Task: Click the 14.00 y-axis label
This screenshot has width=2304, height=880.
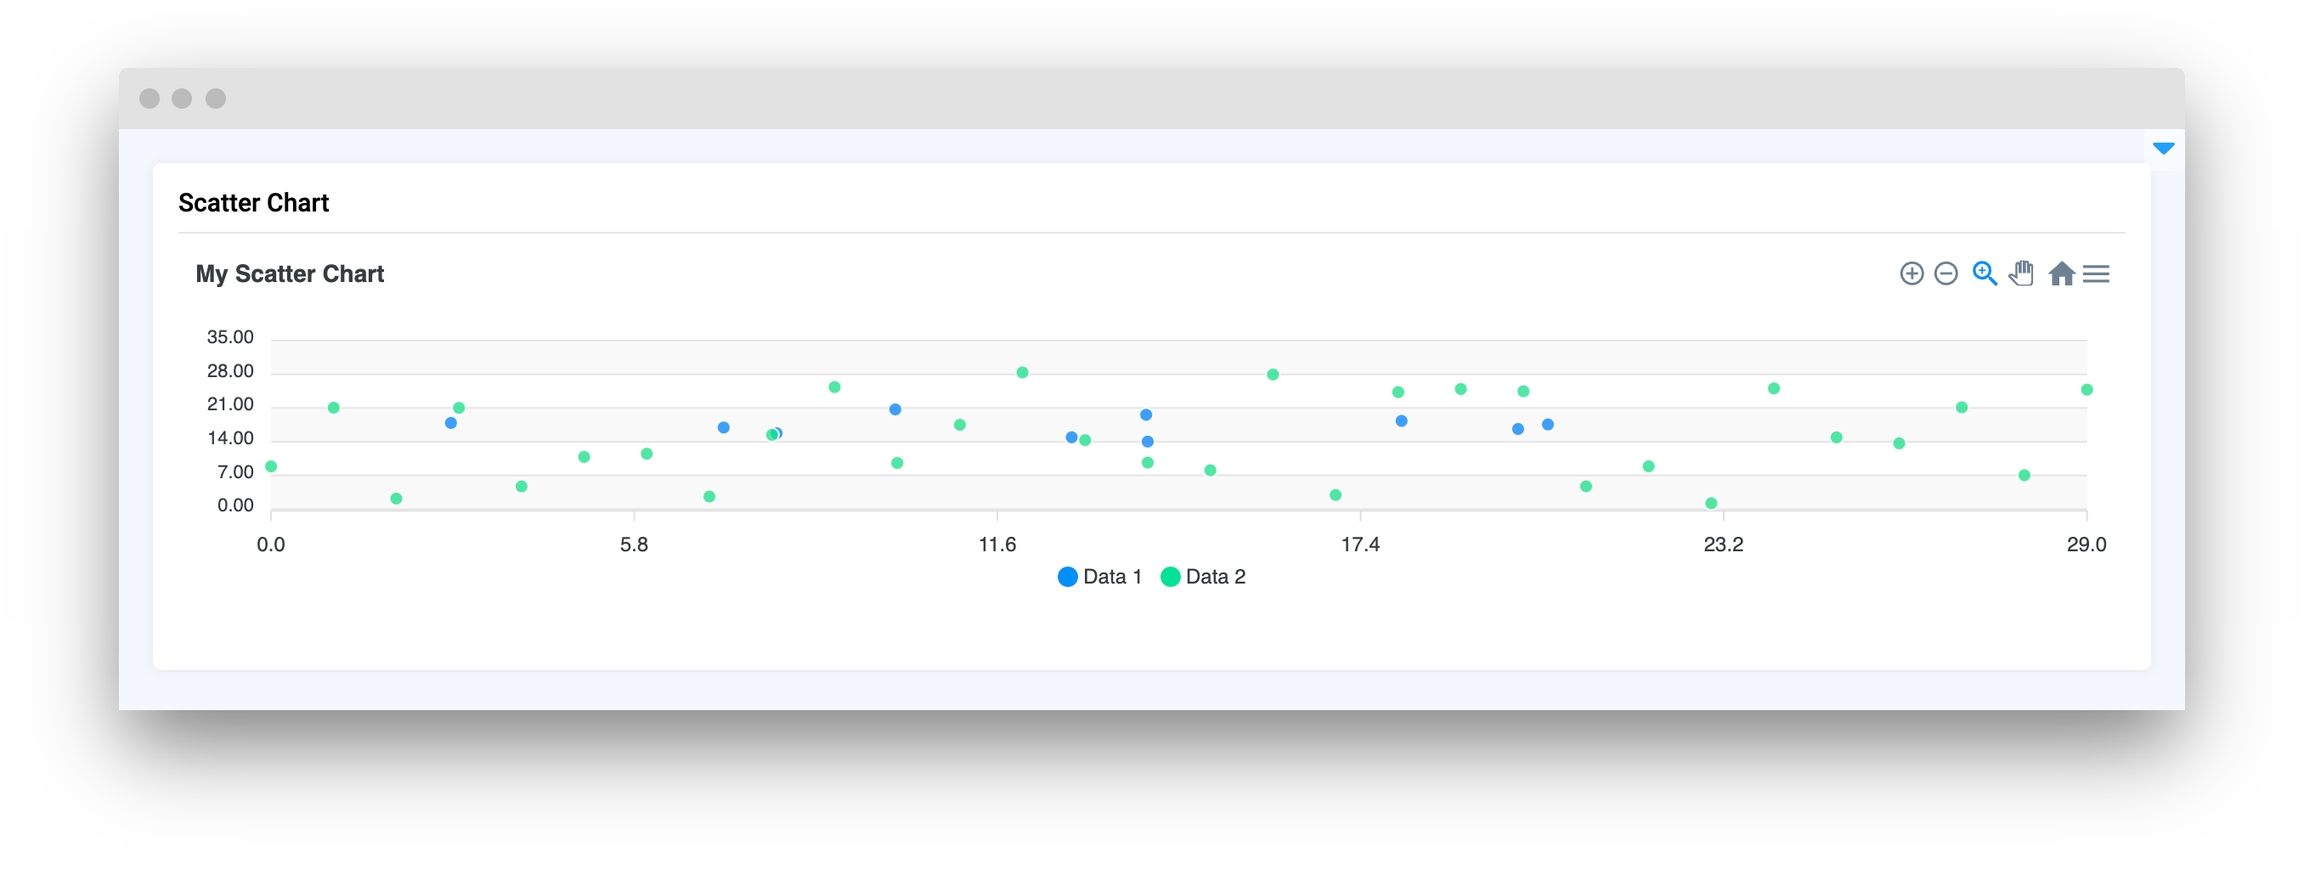Action: tap(230, 438)
